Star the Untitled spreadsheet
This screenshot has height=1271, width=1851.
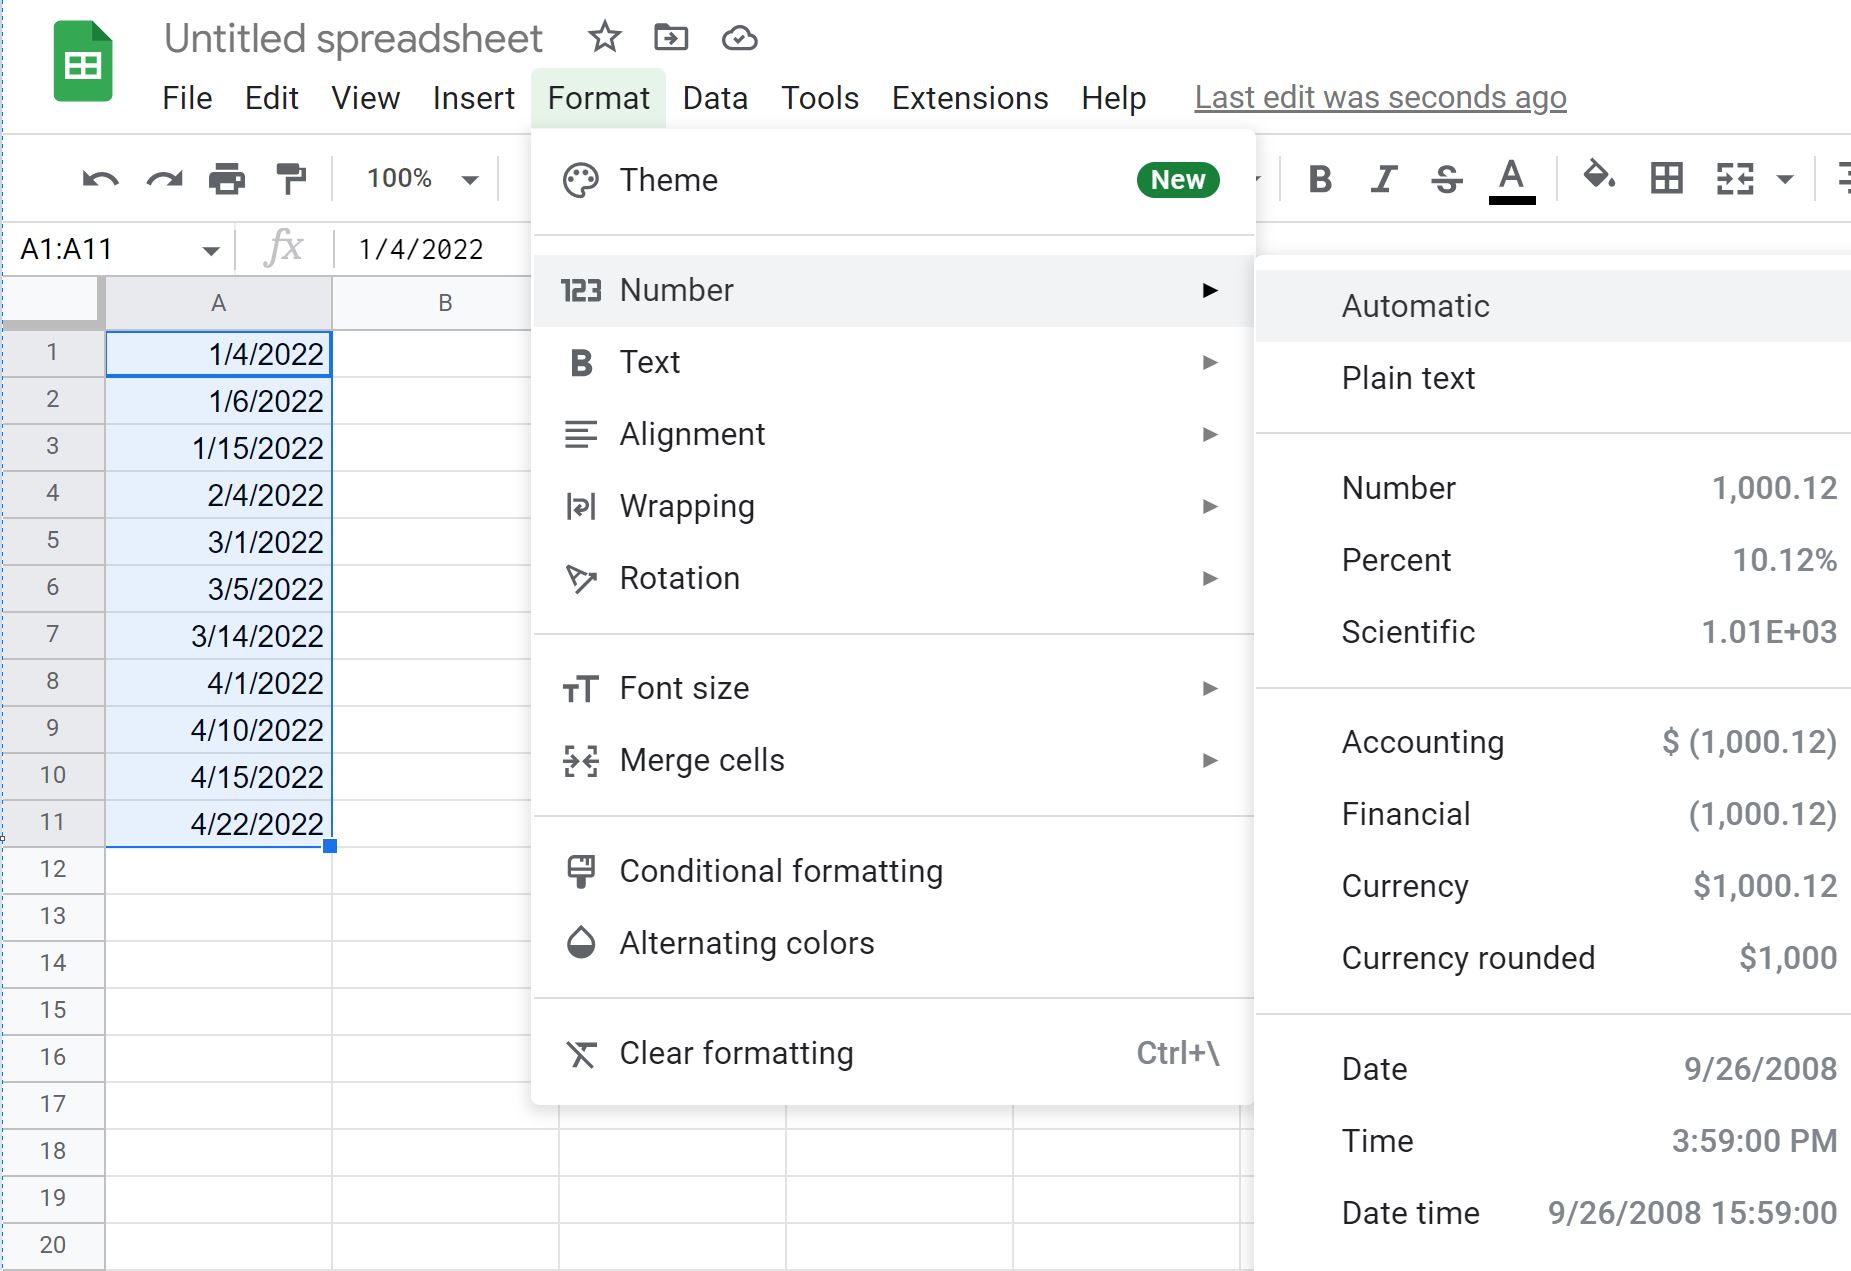[604, 38]
